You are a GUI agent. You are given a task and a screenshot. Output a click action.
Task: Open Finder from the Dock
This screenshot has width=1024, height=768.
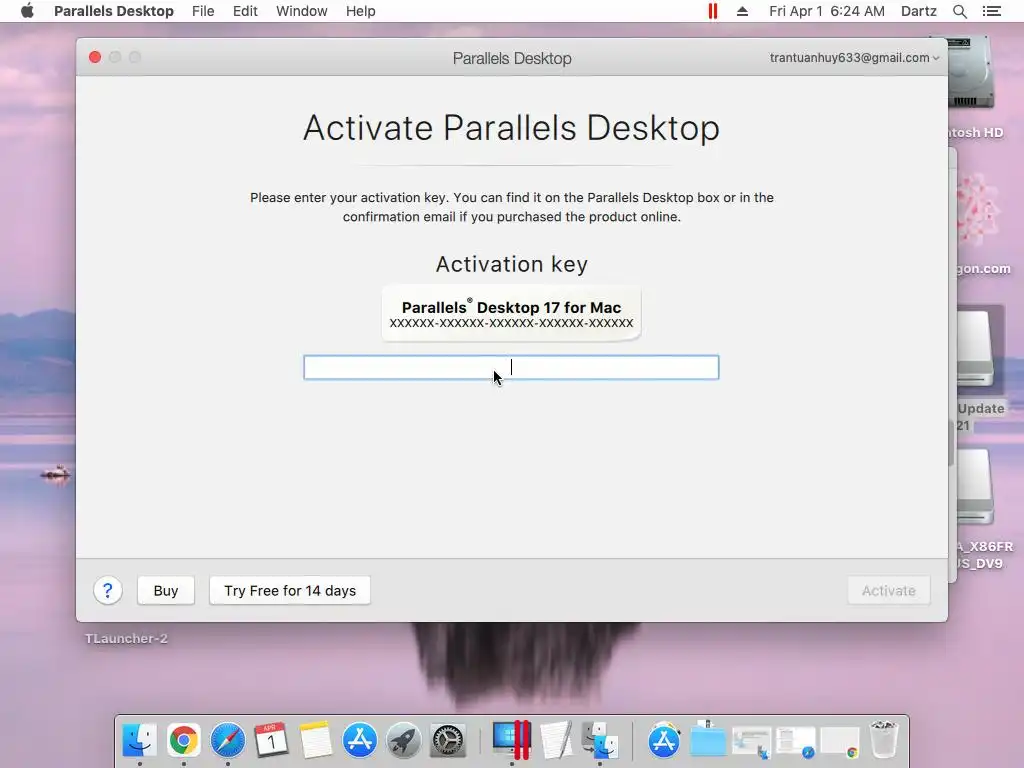pyautogui.click(x=139, y=740)
